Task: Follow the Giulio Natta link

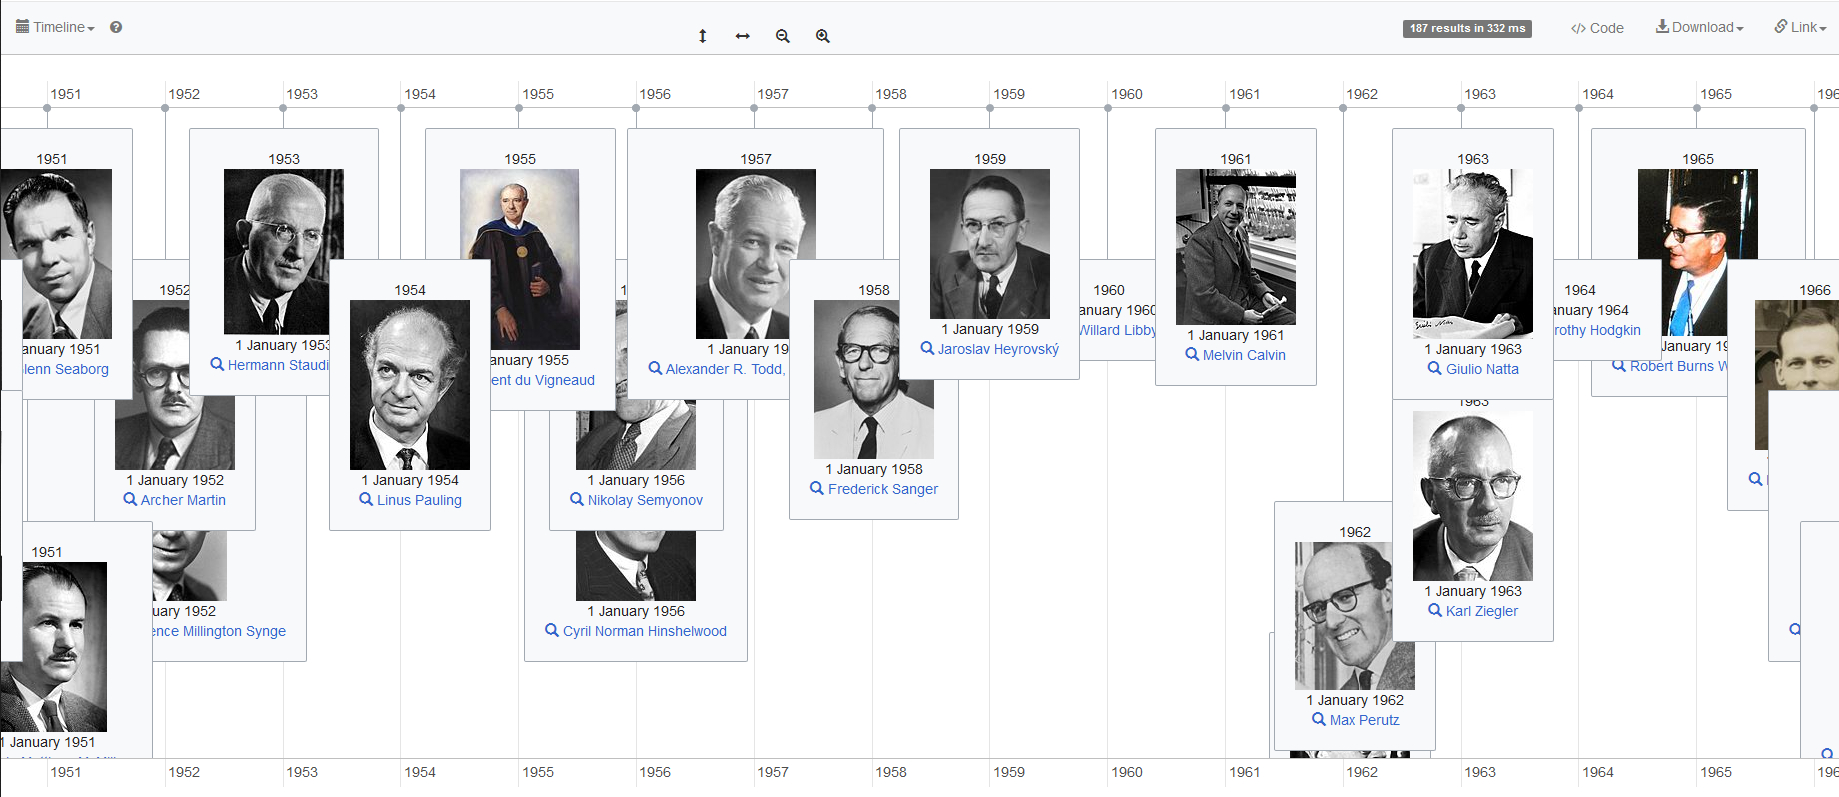Action: tap(1482, 369)
